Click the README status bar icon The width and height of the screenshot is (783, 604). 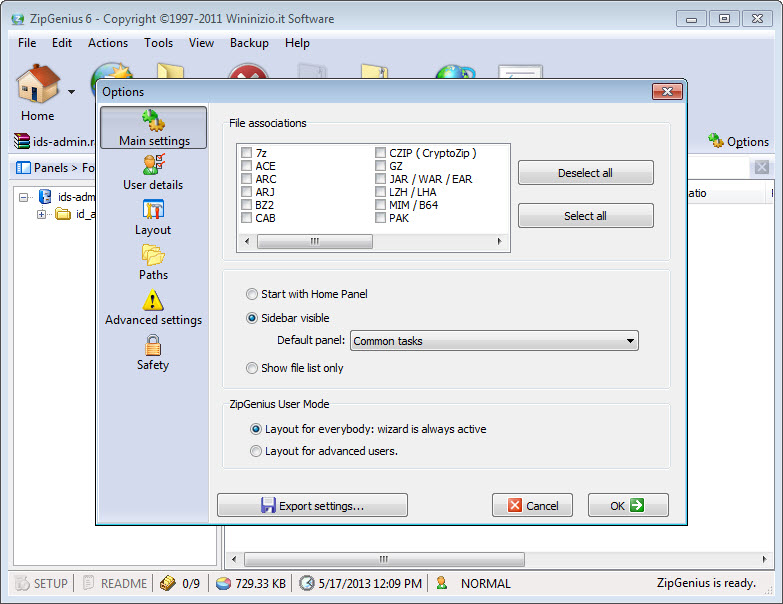pyautogui.click(x=88, y=583)
